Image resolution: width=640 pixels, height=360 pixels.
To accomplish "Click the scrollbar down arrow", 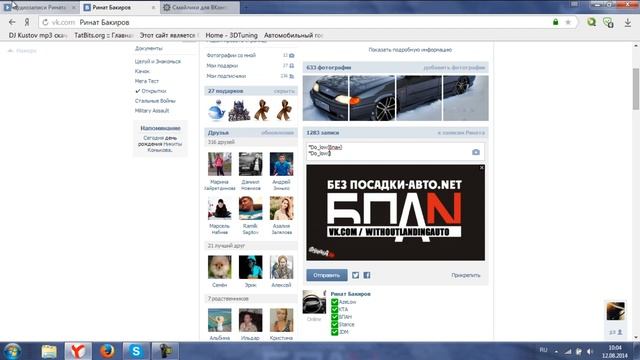I will pos(636,337).
